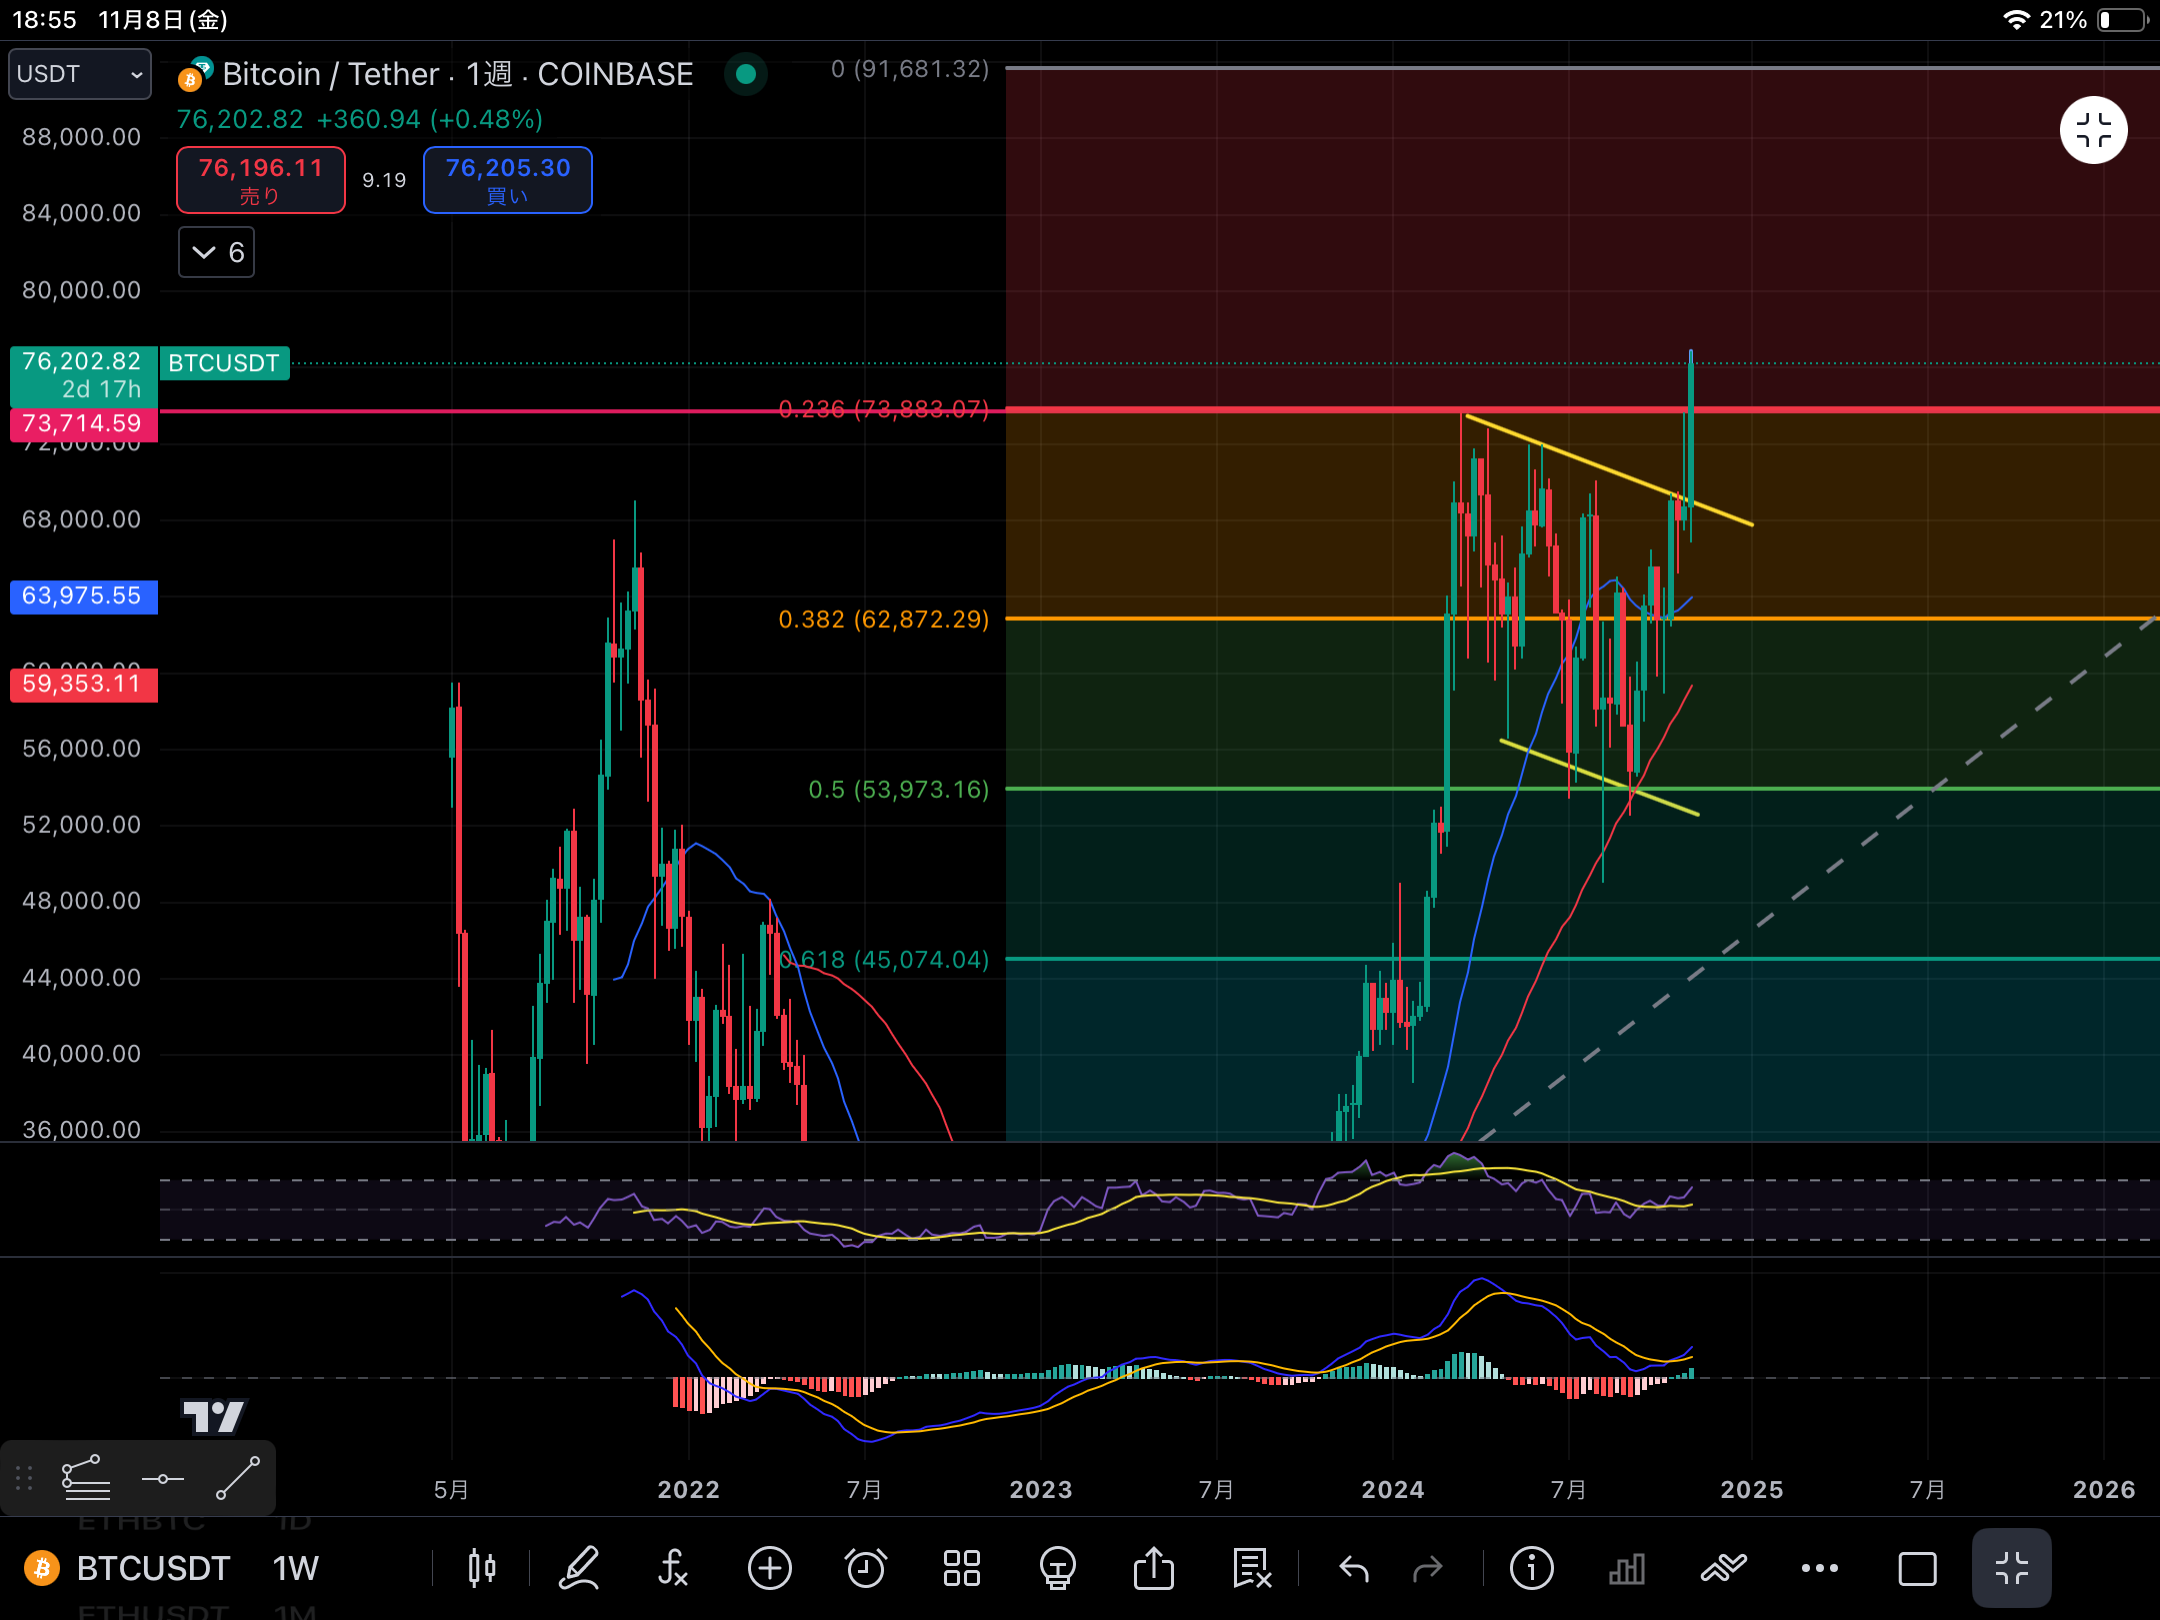
Task: Open the three dots more menu
Action: [x=1819, y=1568]
